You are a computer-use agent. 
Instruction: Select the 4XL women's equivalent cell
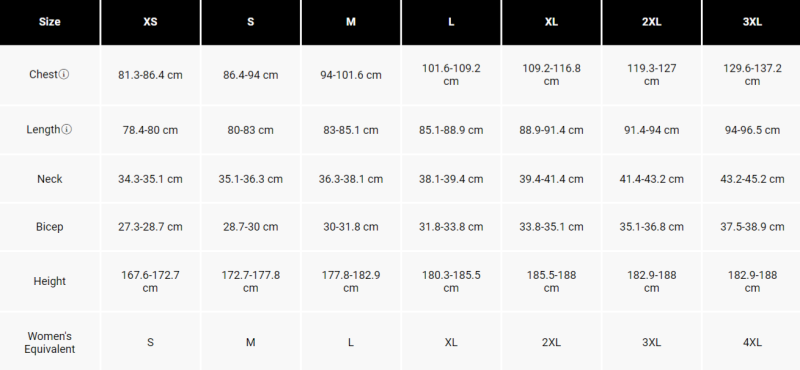tap(752, 342)
